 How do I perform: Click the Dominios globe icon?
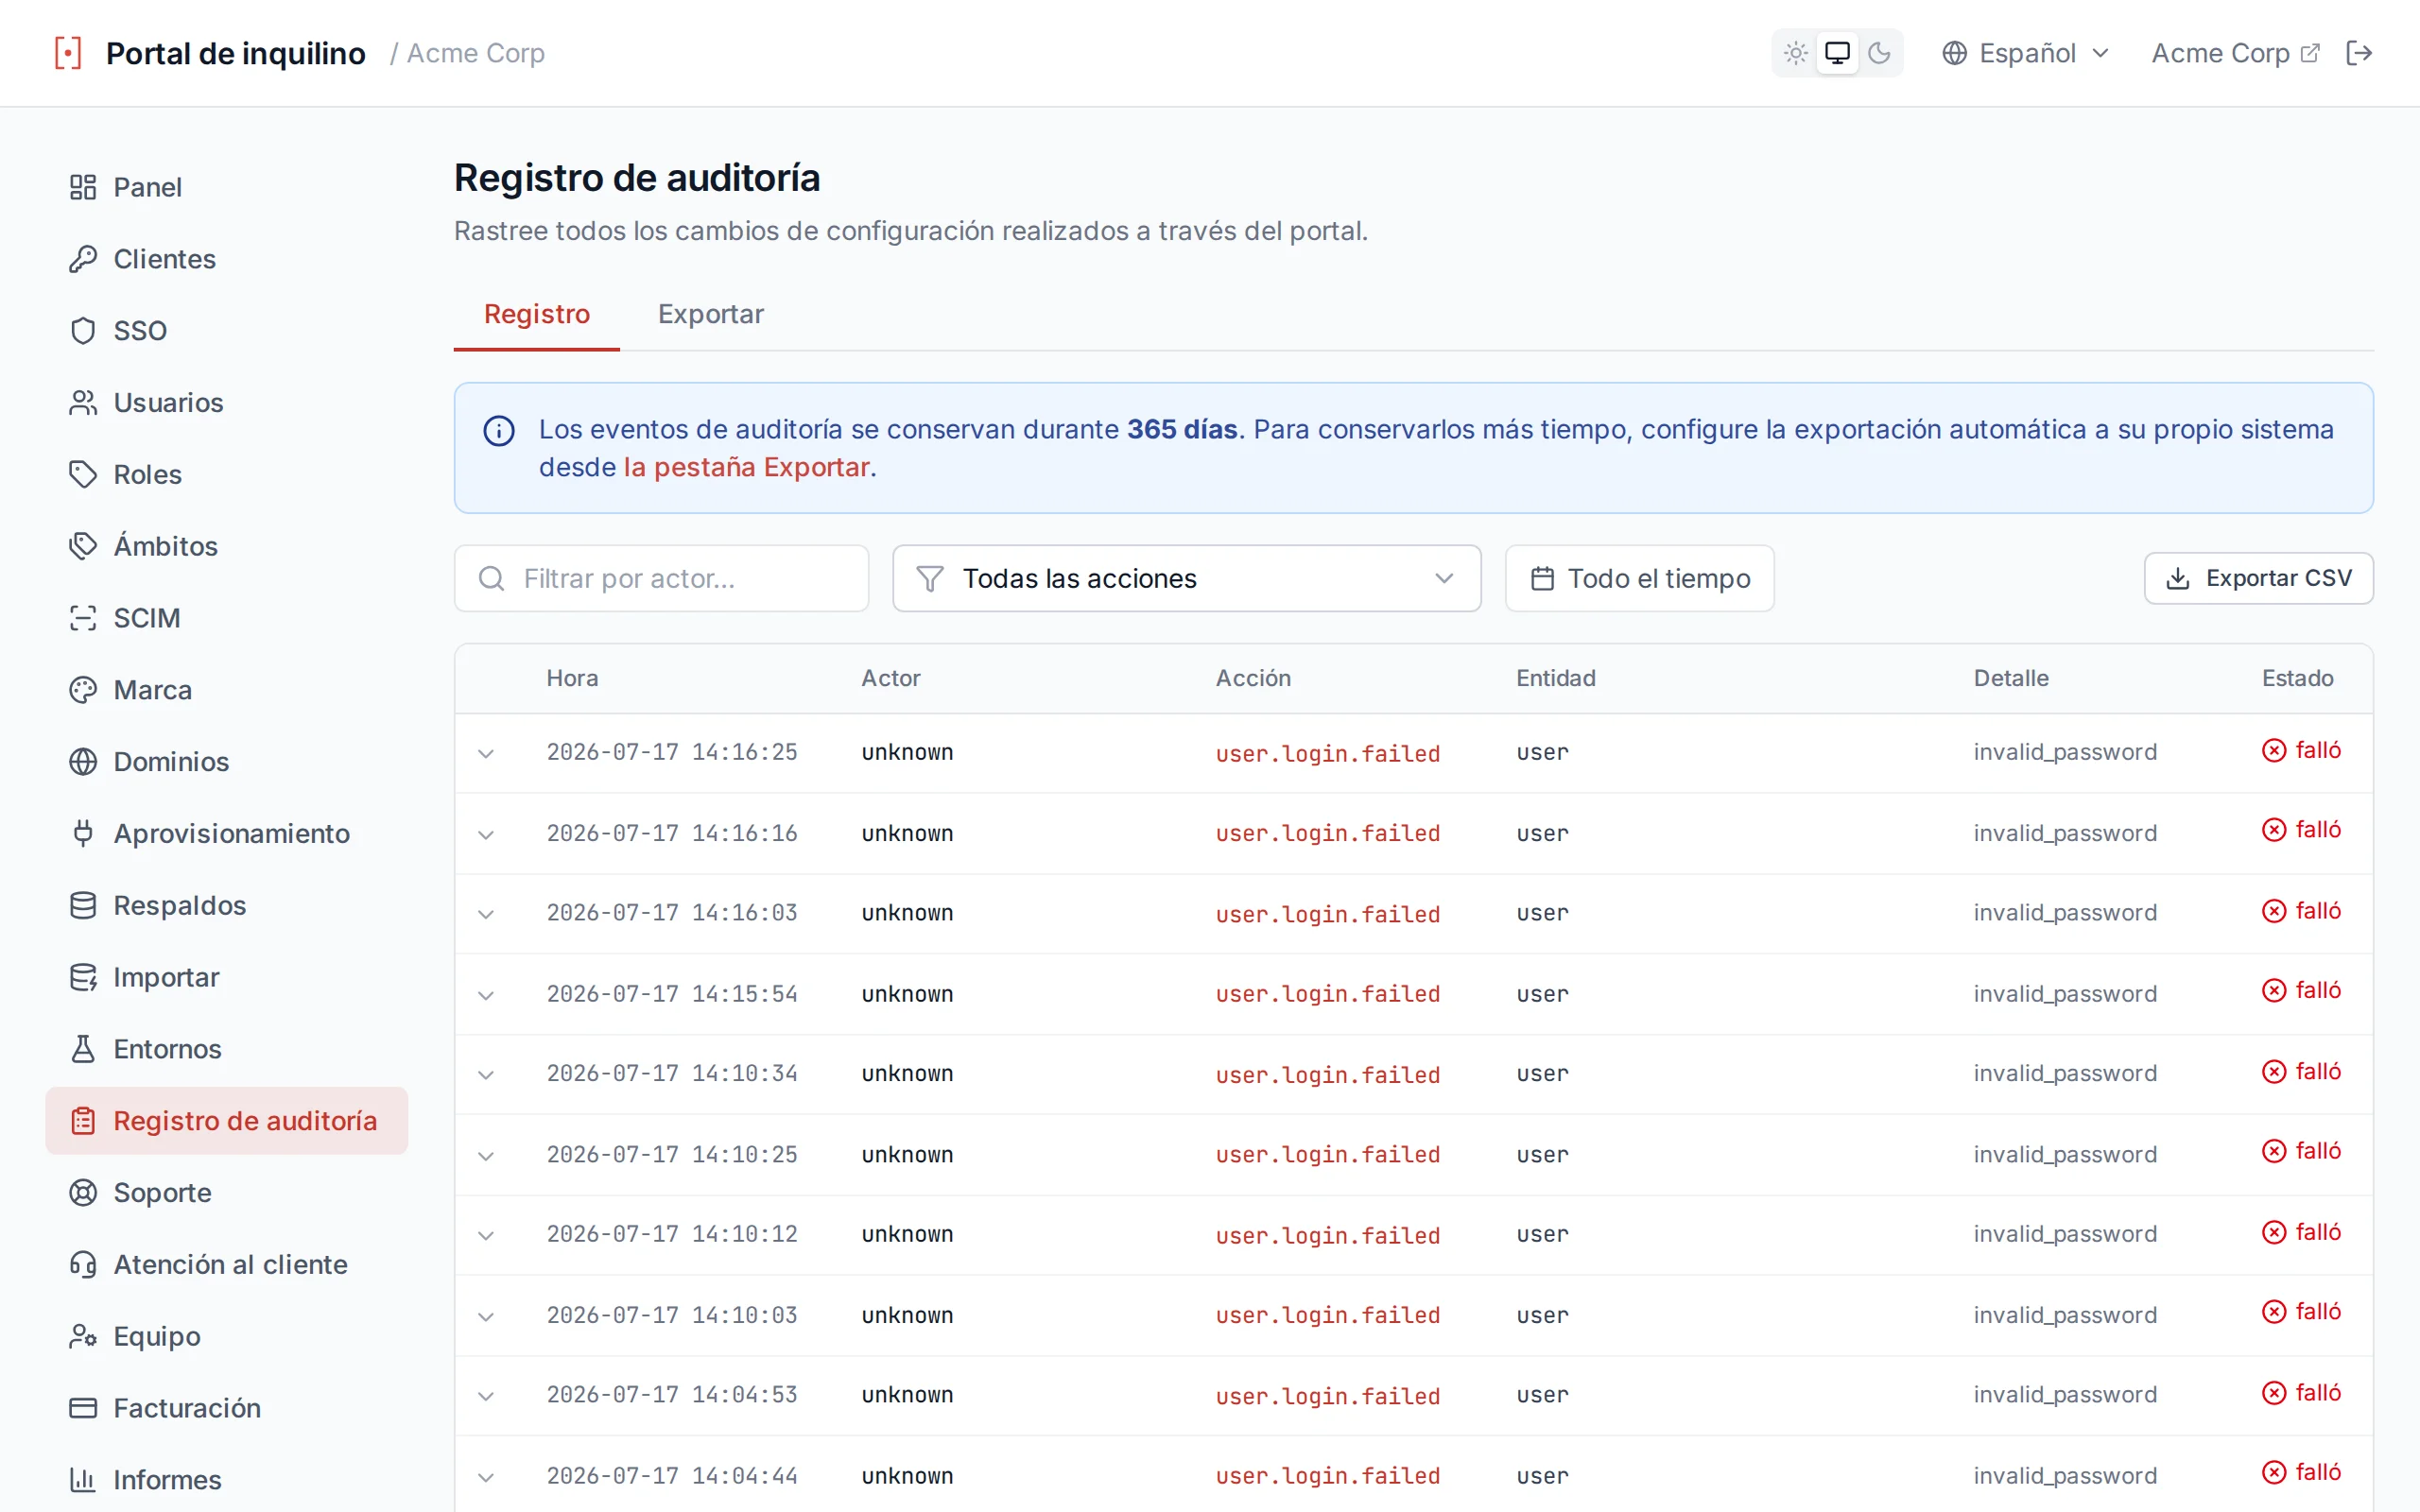pos(83,762)
